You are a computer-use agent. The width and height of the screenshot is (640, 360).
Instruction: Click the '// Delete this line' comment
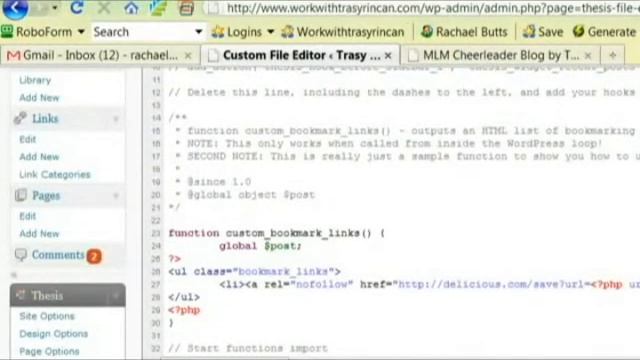click(402, 92)
